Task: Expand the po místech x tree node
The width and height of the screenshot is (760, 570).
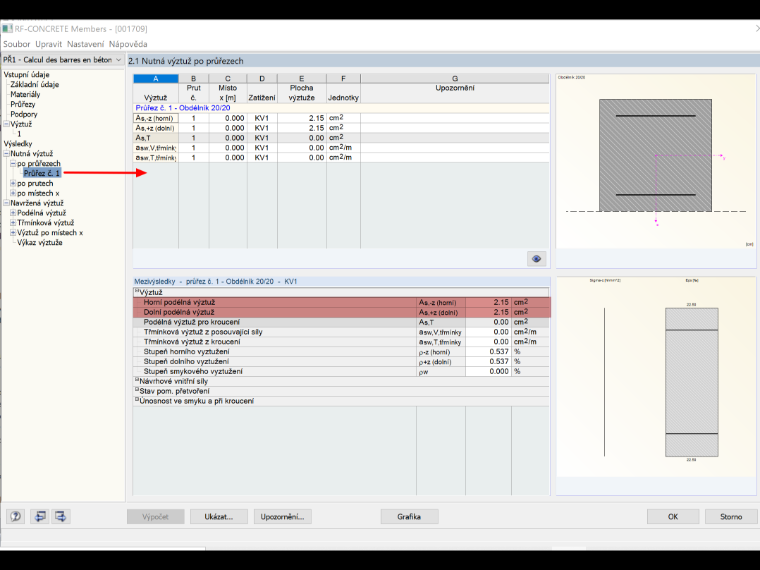Action: coord(14,193)
